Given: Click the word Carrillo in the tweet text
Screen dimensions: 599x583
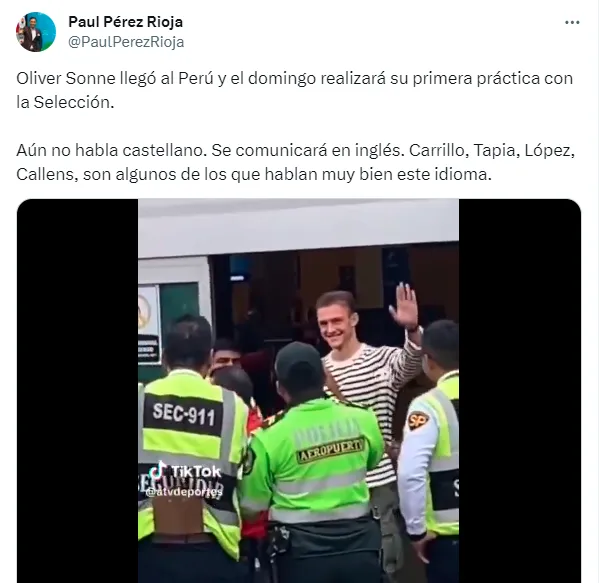Looking at the screenshot, I should 439,151.
